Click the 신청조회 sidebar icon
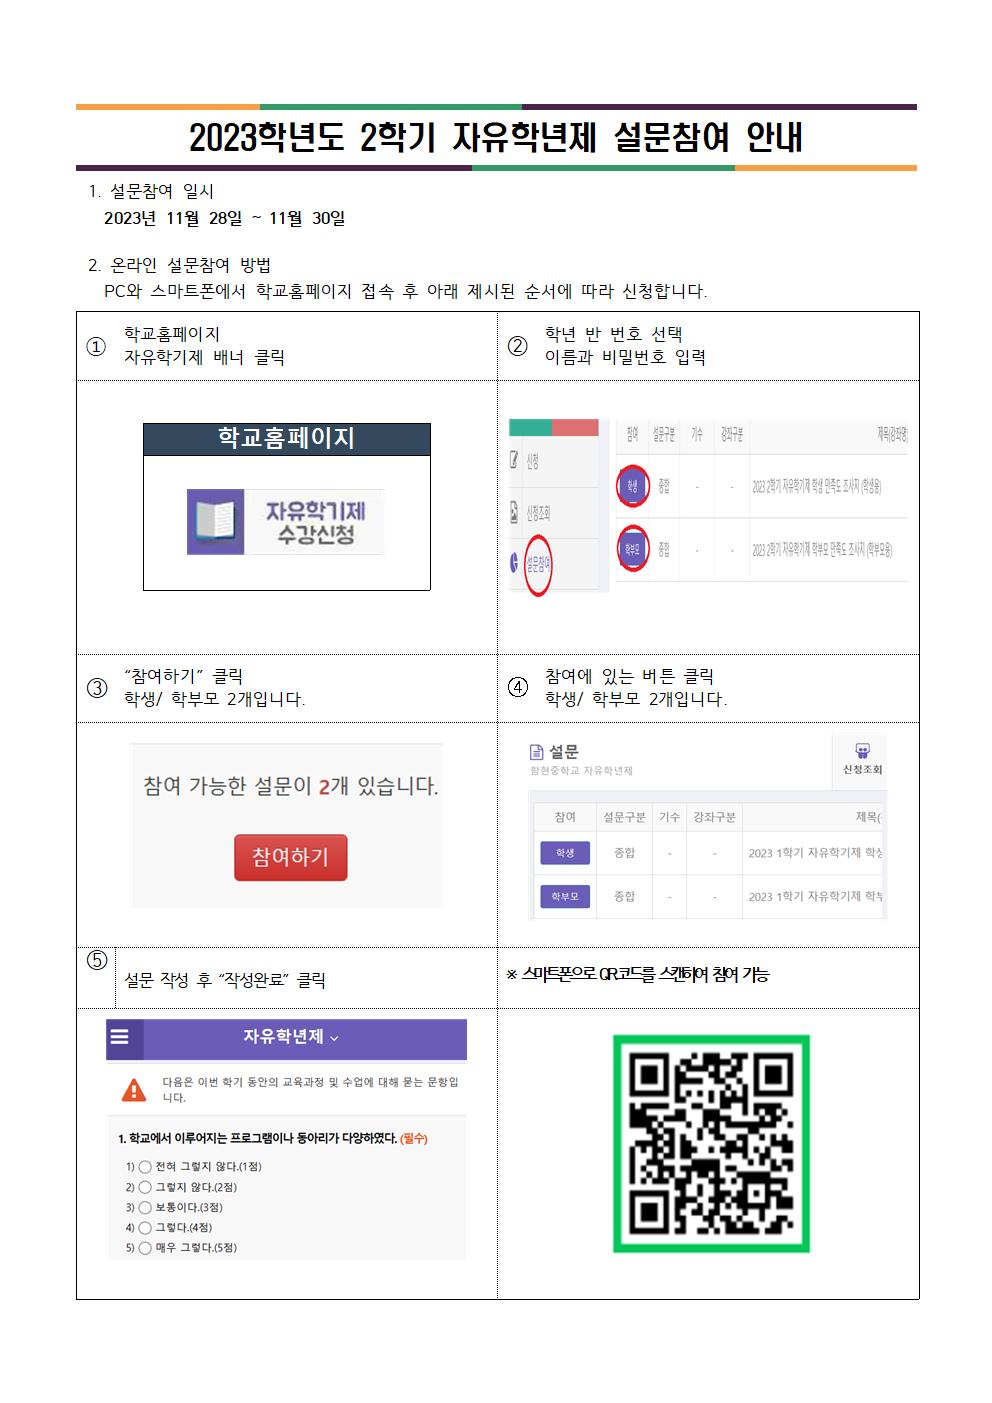 (515, 513)
